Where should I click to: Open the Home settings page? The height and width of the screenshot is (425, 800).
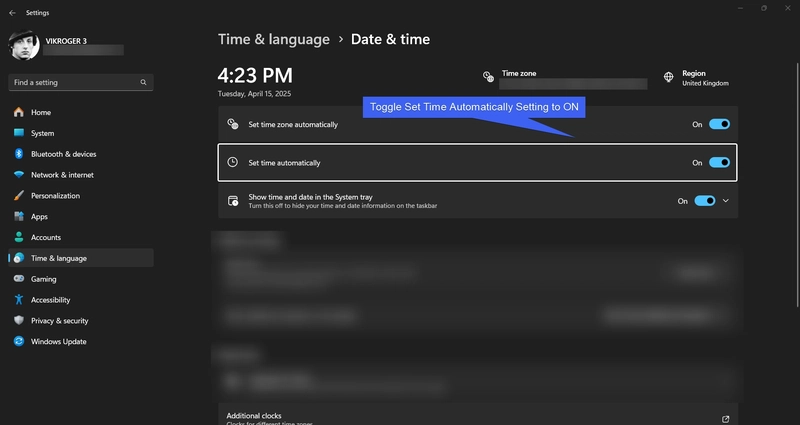click(40, 112)
